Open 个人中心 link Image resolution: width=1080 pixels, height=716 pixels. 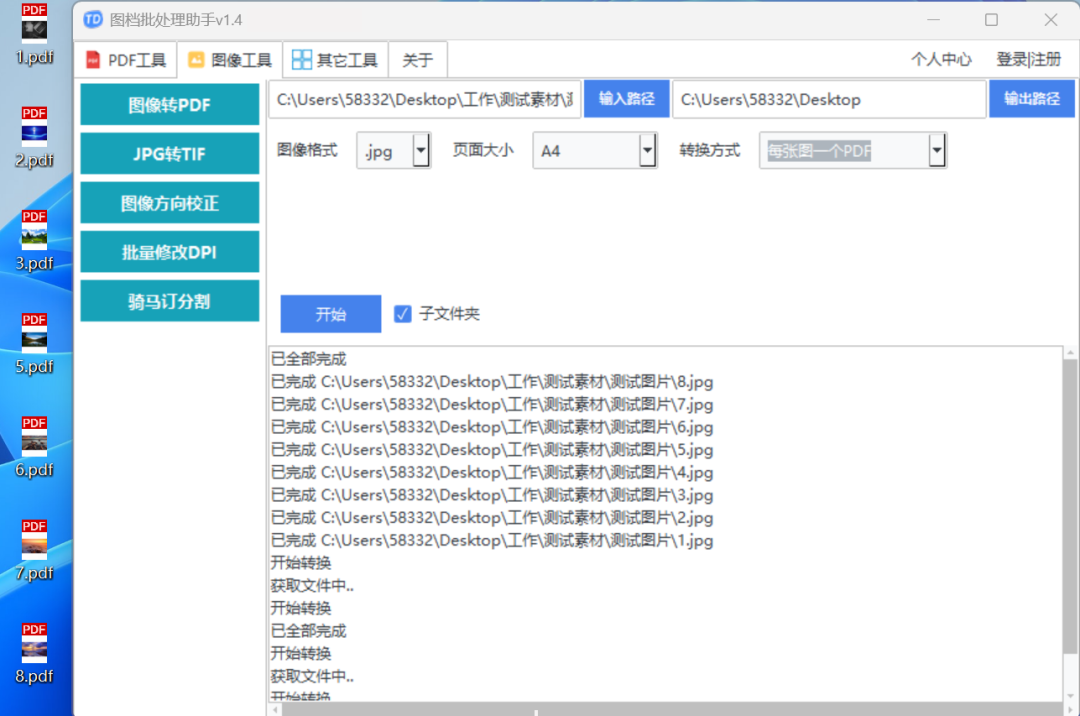click(941, 60)
